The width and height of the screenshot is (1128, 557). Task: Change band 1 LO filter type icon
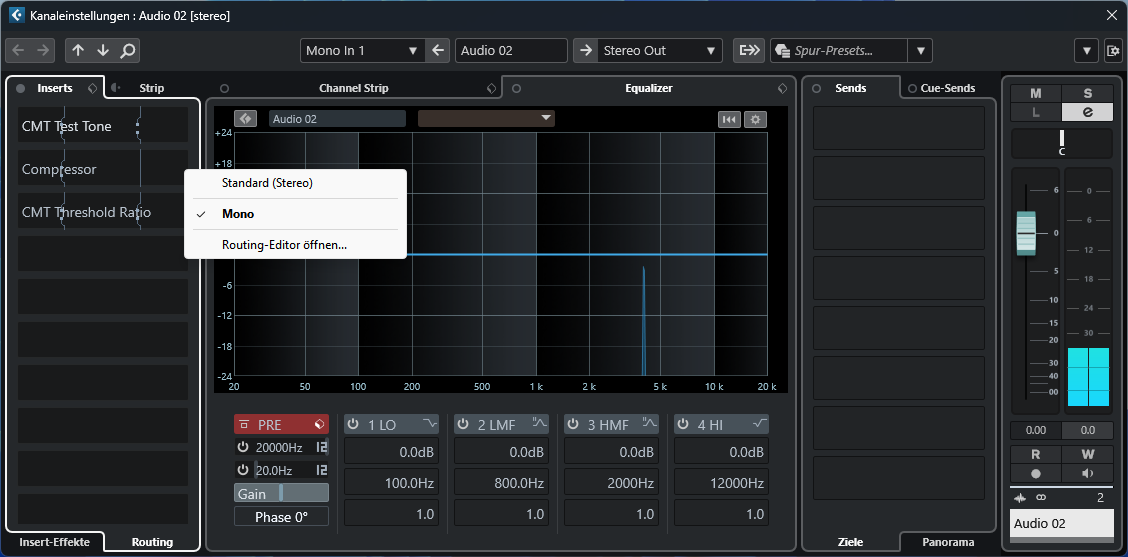pos(430,425)
